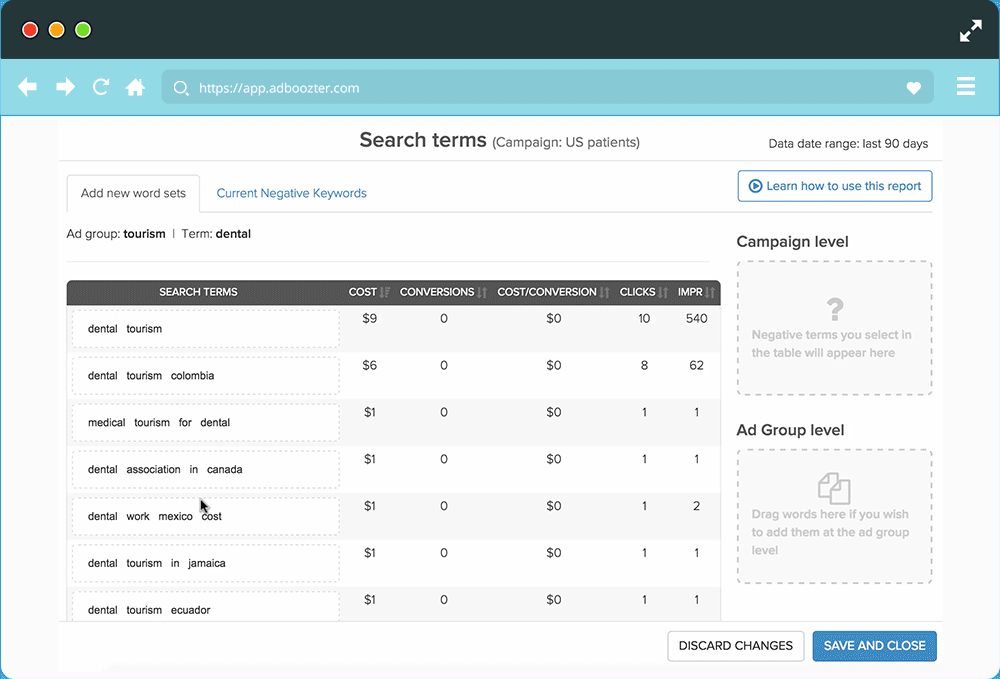Image resolution: width=1000 pixels, height=679 pixels.
Task: Click the green macOS maximize button
Action: 83,30
